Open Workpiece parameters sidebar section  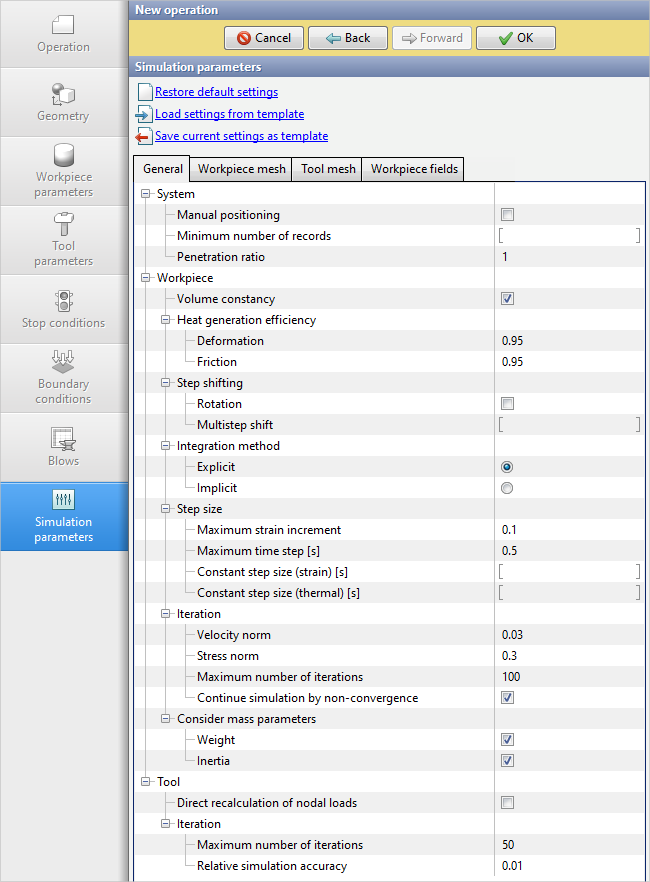[63, 171]
